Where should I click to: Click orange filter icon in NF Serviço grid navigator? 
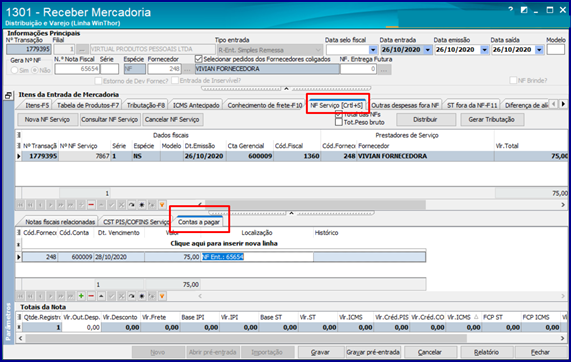162,205
